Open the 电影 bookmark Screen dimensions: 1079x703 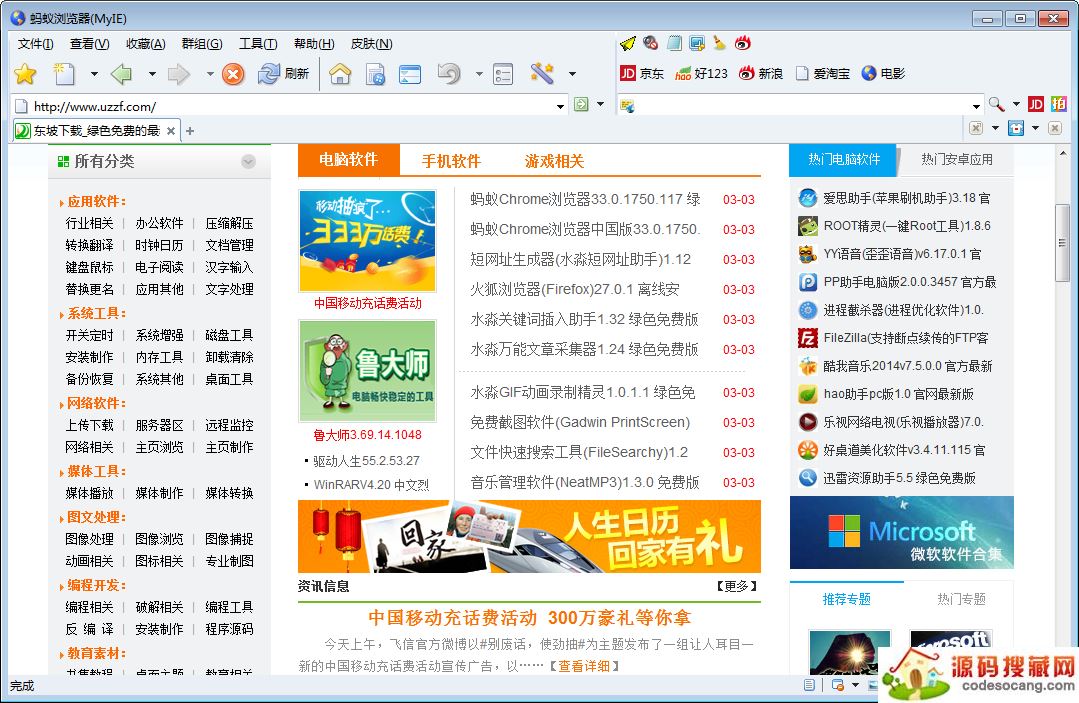click(883, 73)
